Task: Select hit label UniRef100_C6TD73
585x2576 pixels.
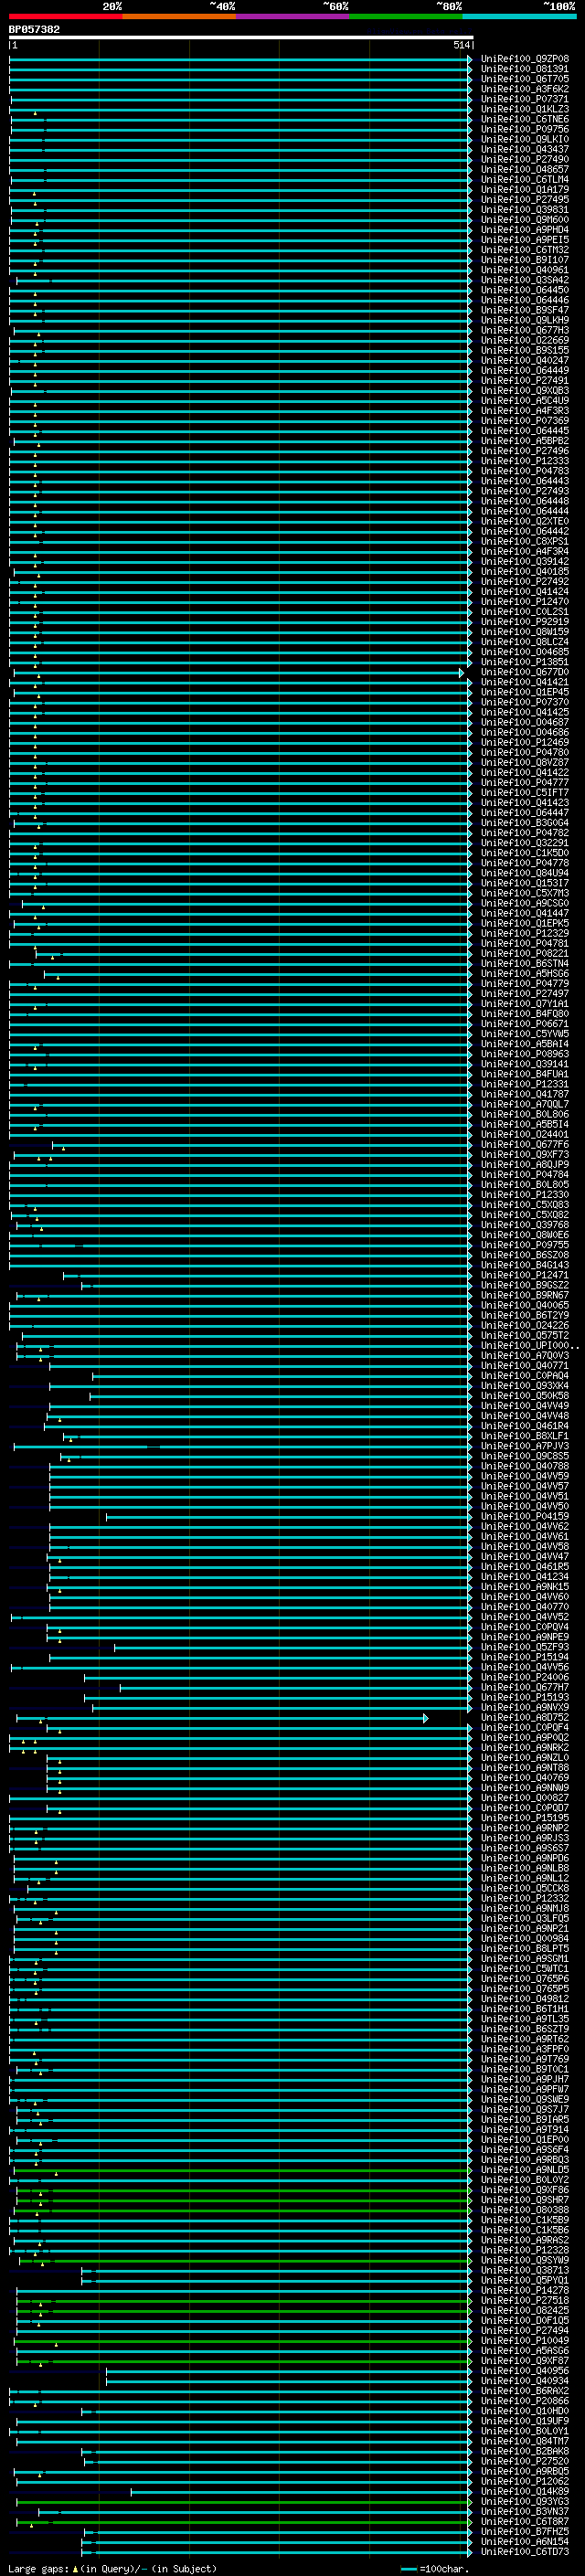Action: [525, 2552]
